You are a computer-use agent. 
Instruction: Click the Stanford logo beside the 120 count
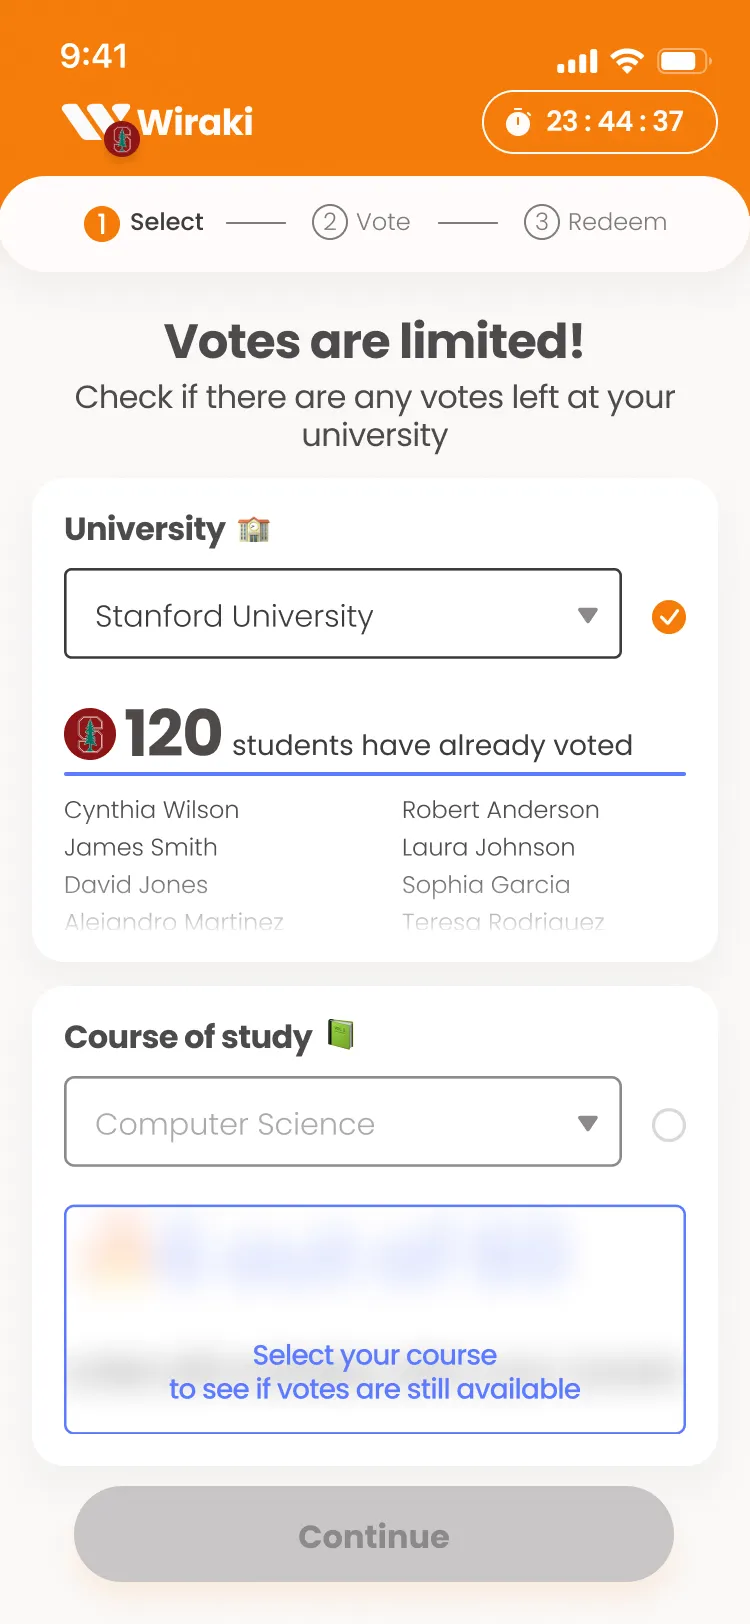[90, 734]
